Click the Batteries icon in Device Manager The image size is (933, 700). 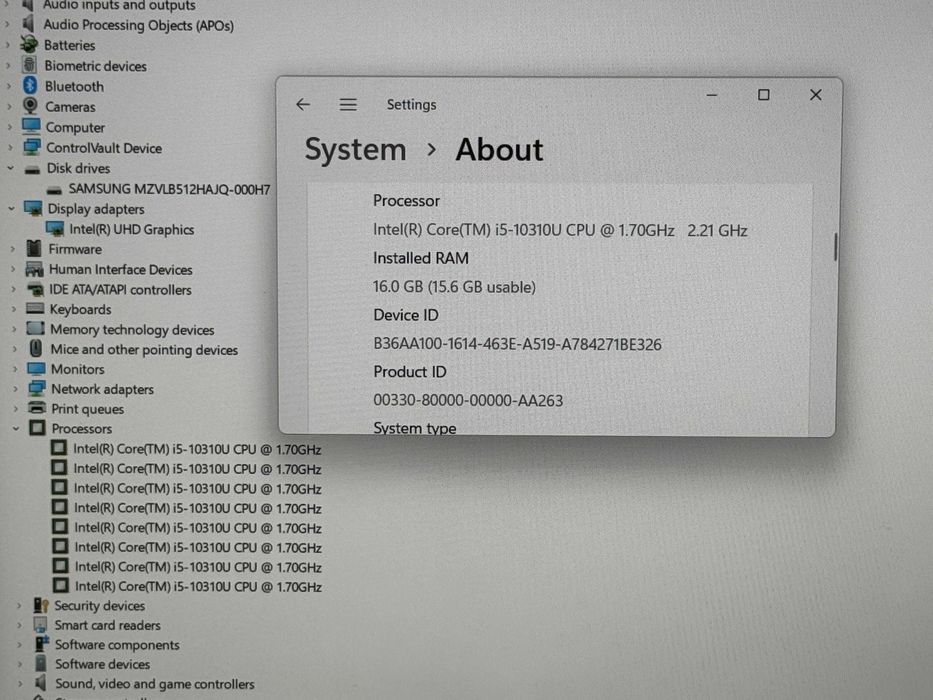(29, 45)
